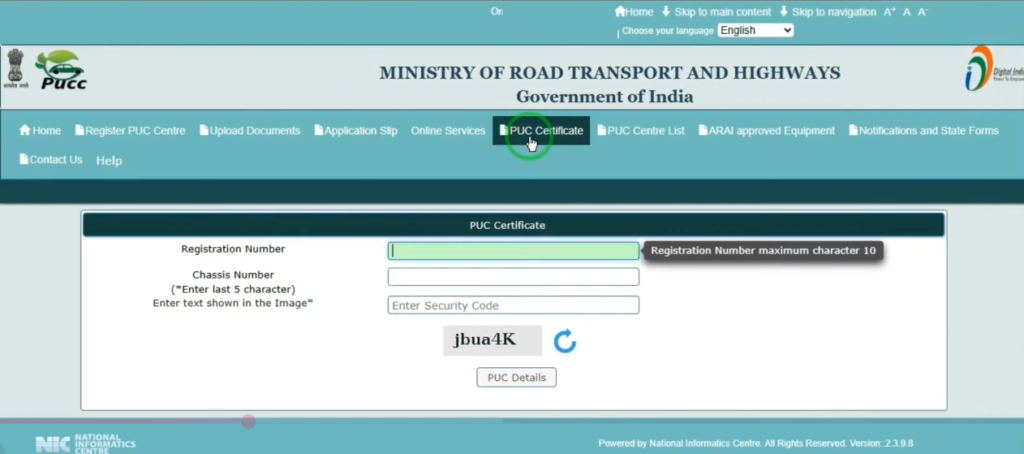Open Register PUC Centre menu
Screen dimensions: 1024x454
pyautogui.click(x=130, y=131)
